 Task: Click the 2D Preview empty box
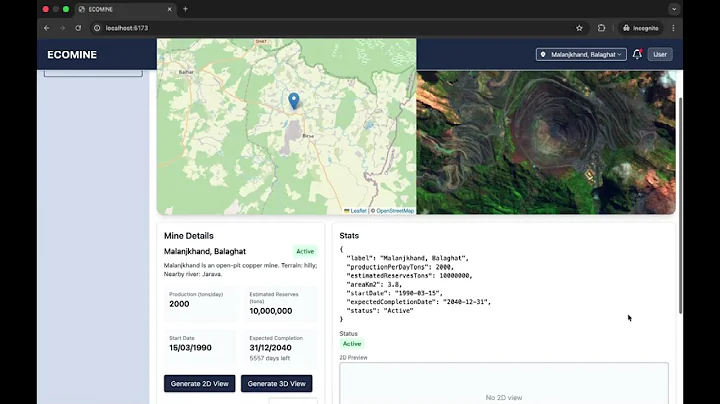[504, 383]
